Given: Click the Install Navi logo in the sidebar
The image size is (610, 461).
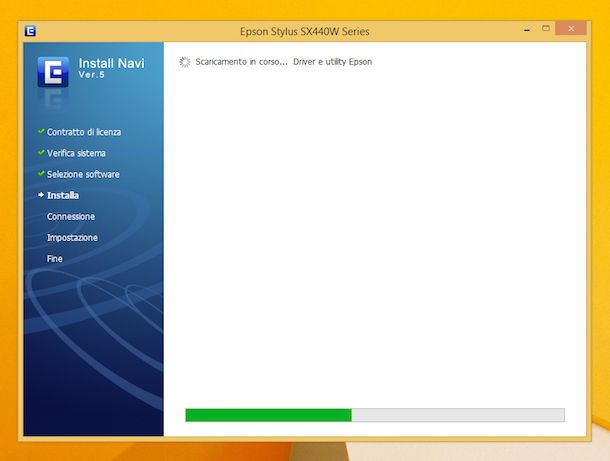Looking at the screenshot, I should click(53, 72).
